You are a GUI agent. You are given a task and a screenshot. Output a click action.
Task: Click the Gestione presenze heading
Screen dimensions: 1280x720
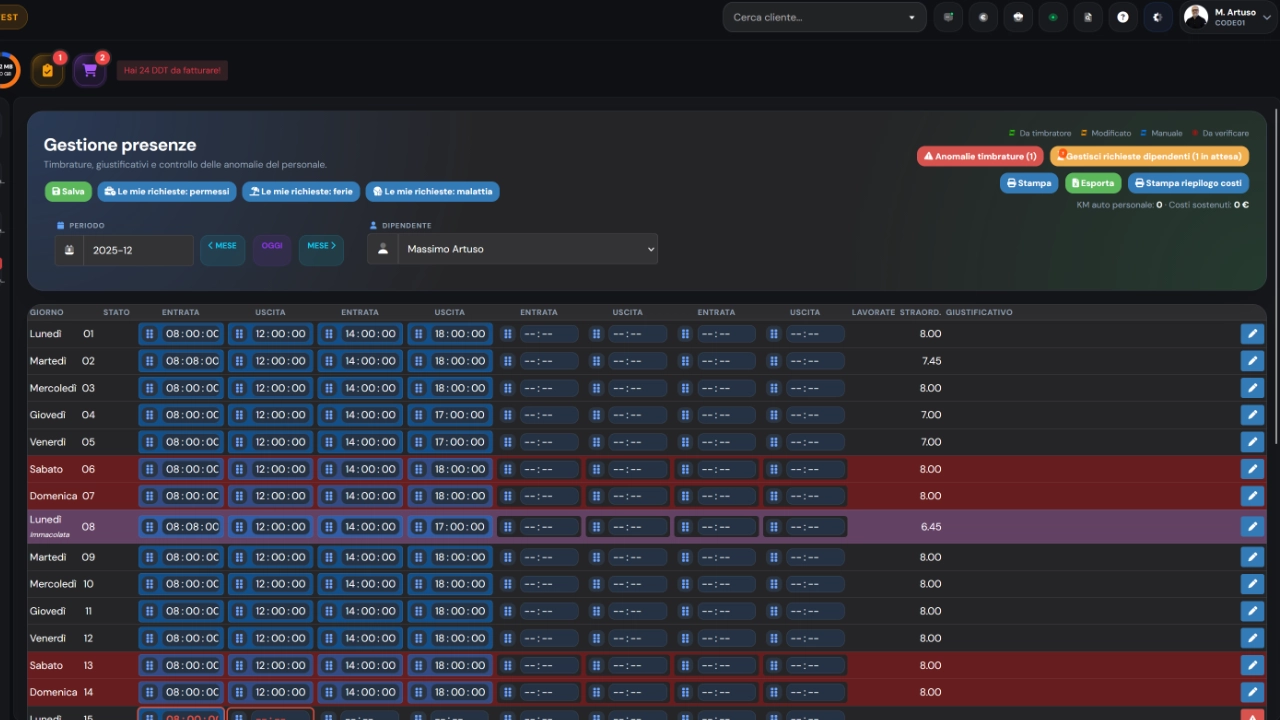click(x=120, y=145)
